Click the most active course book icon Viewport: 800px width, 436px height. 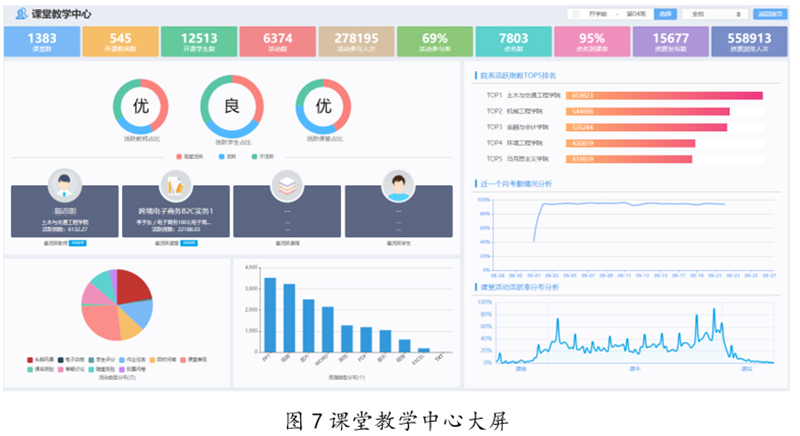174,186
